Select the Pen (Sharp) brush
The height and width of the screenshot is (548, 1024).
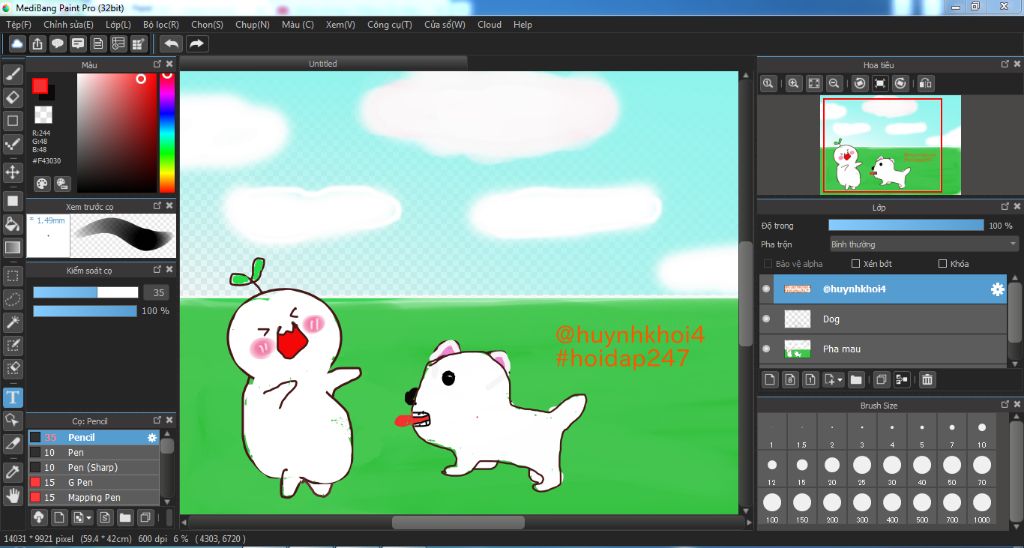94,468
